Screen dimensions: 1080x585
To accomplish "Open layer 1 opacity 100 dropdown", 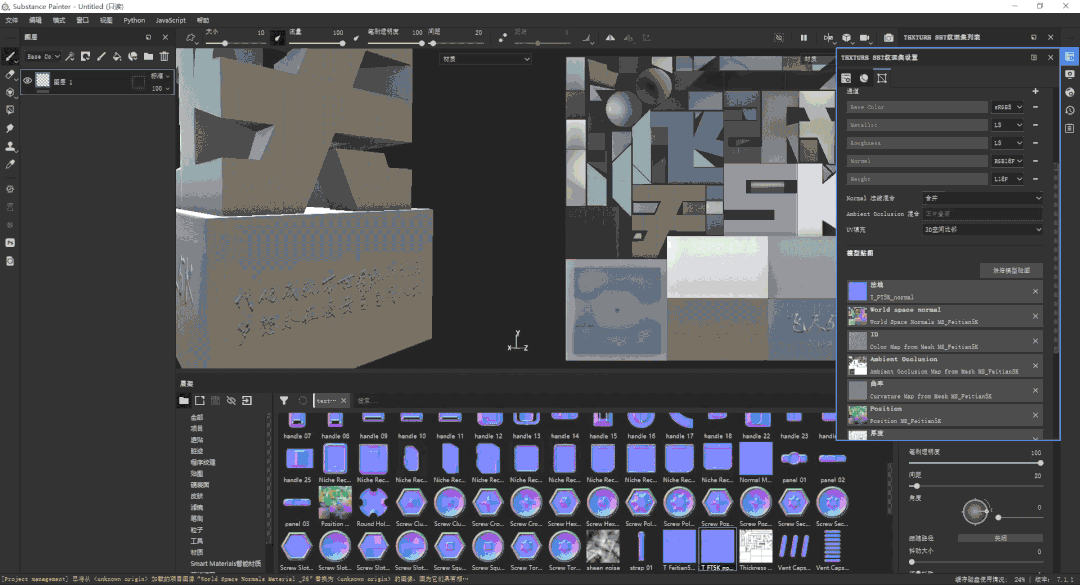I will click(x=160, y=88).
